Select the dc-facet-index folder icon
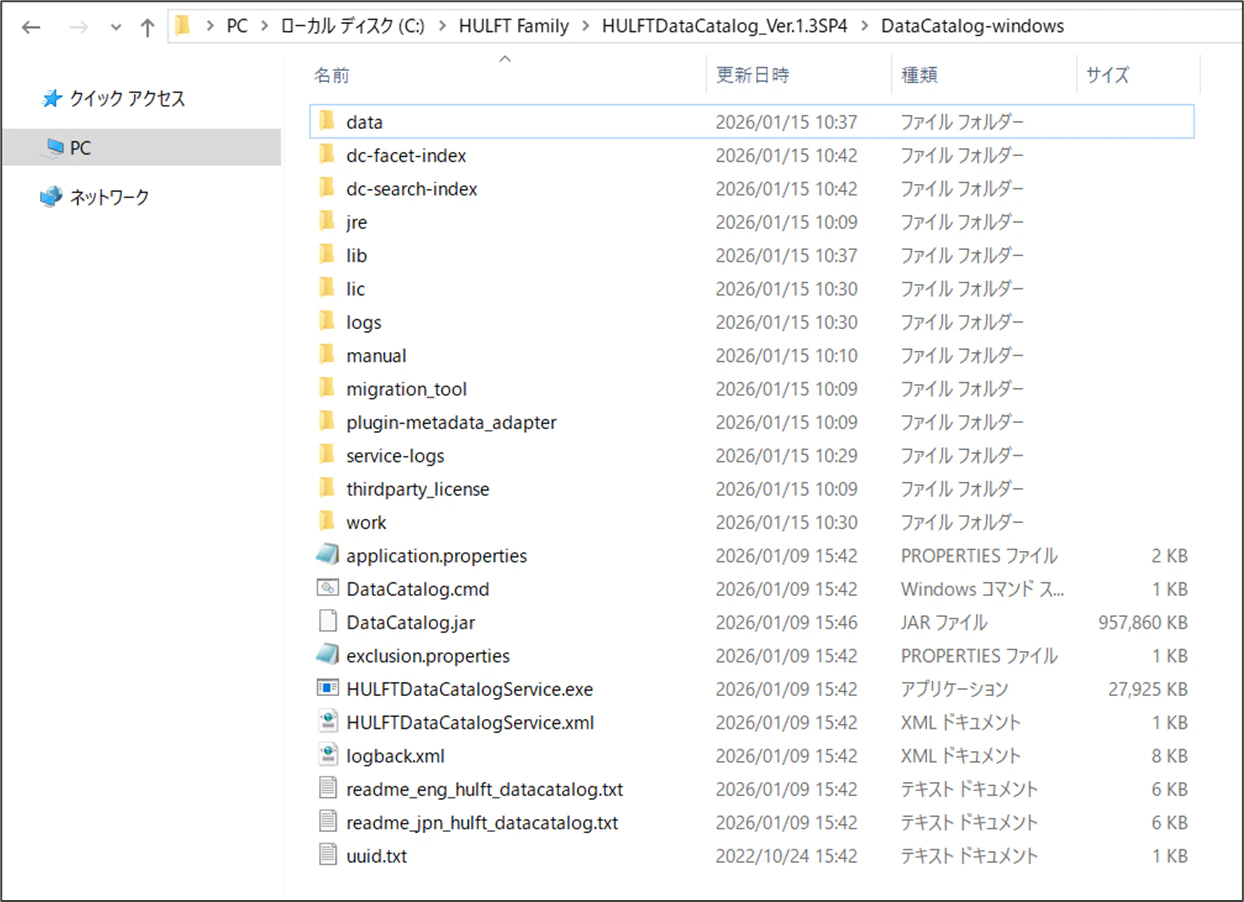The height and width of the screenshot is (902, 1244). click(326, 155)
